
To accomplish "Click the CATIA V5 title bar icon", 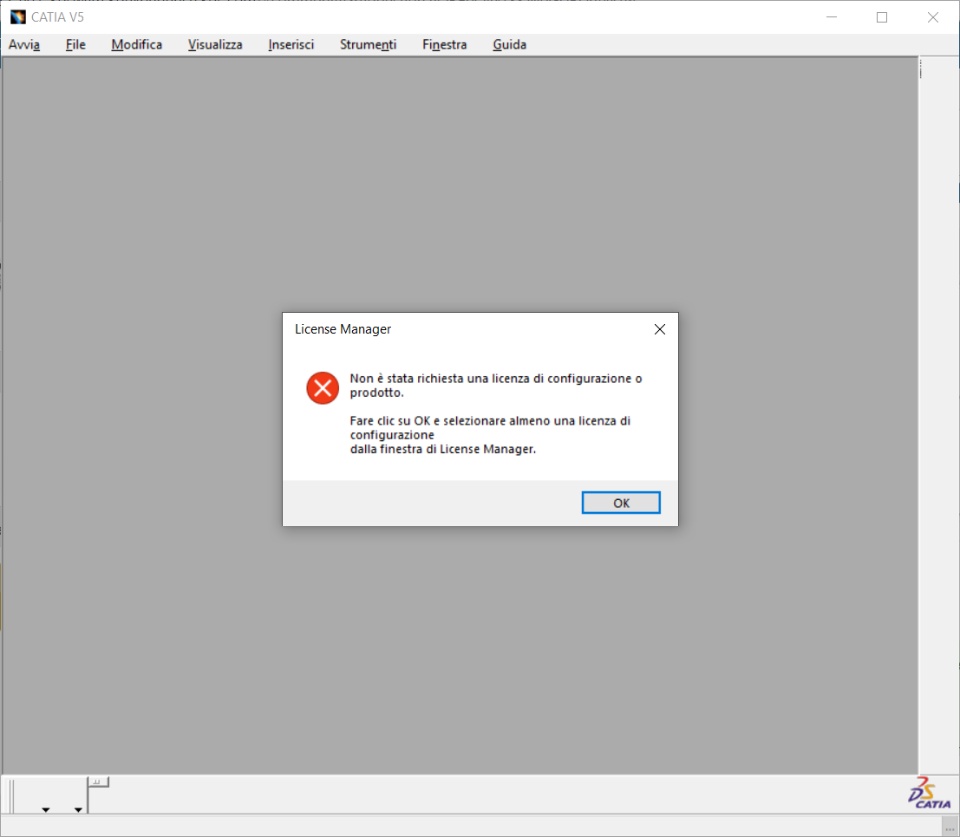I will click(18, 17).
